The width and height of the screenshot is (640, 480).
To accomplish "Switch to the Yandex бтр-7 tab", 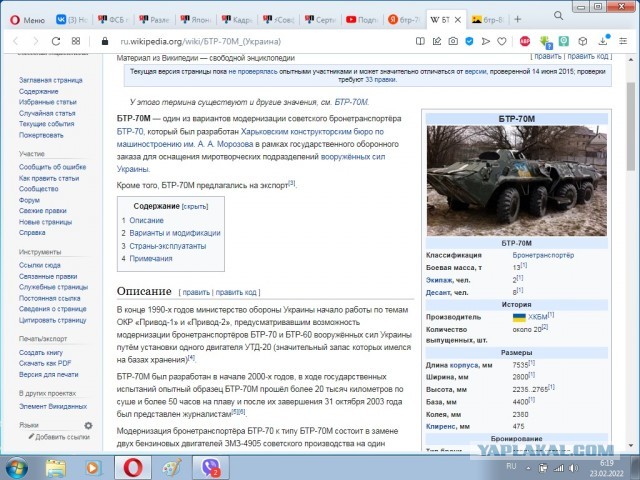I will tap(403, 20).
